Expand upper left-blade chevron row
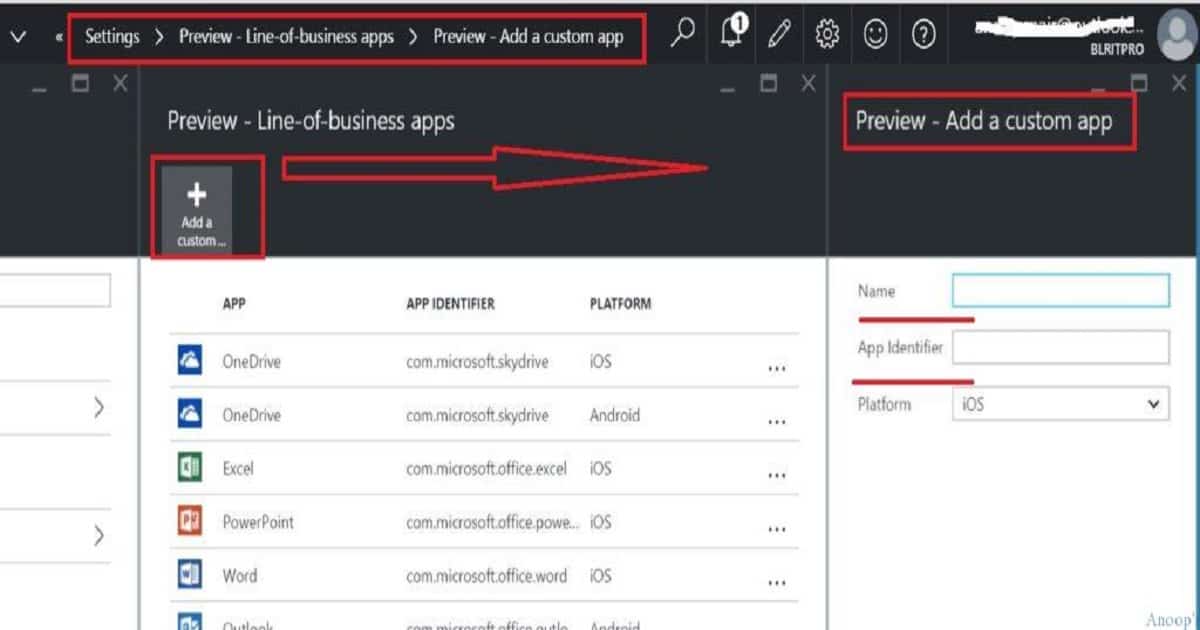Viewport: 1200px width, 630px height. click(98, 407)
